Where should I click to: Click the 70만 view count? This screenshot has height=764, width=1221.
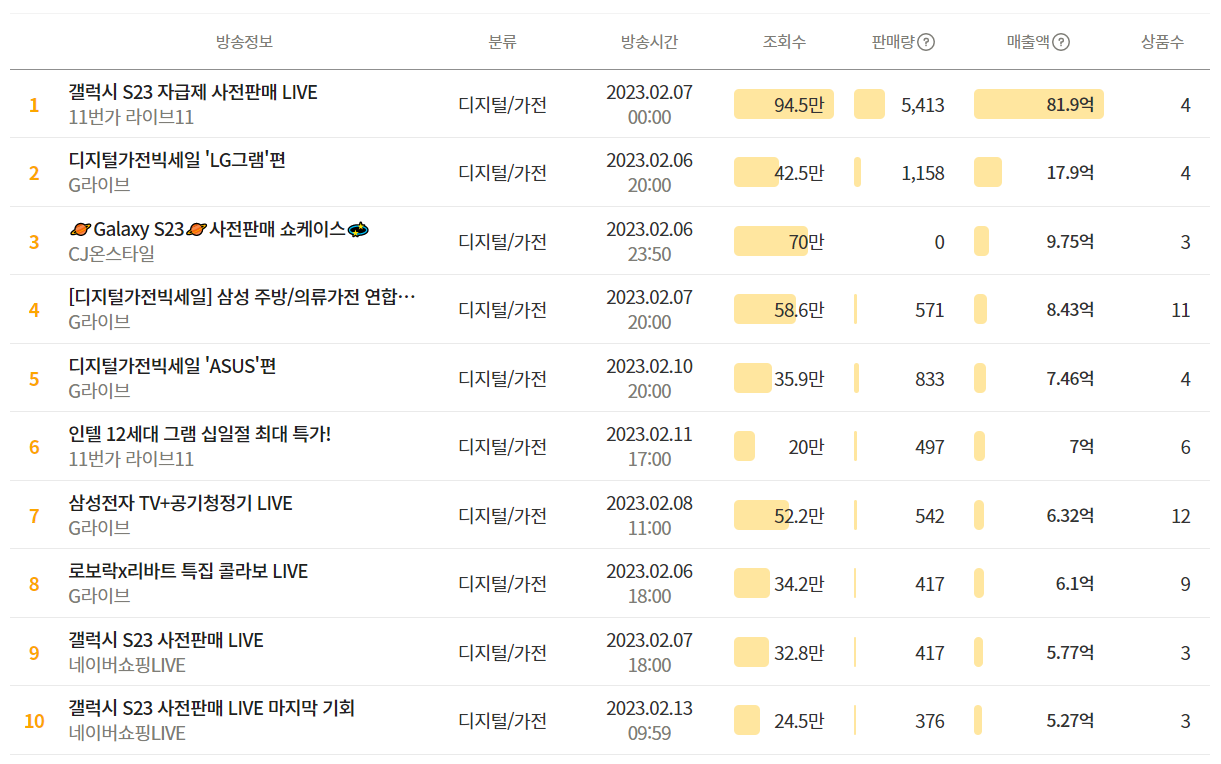[x=806, y=241]
